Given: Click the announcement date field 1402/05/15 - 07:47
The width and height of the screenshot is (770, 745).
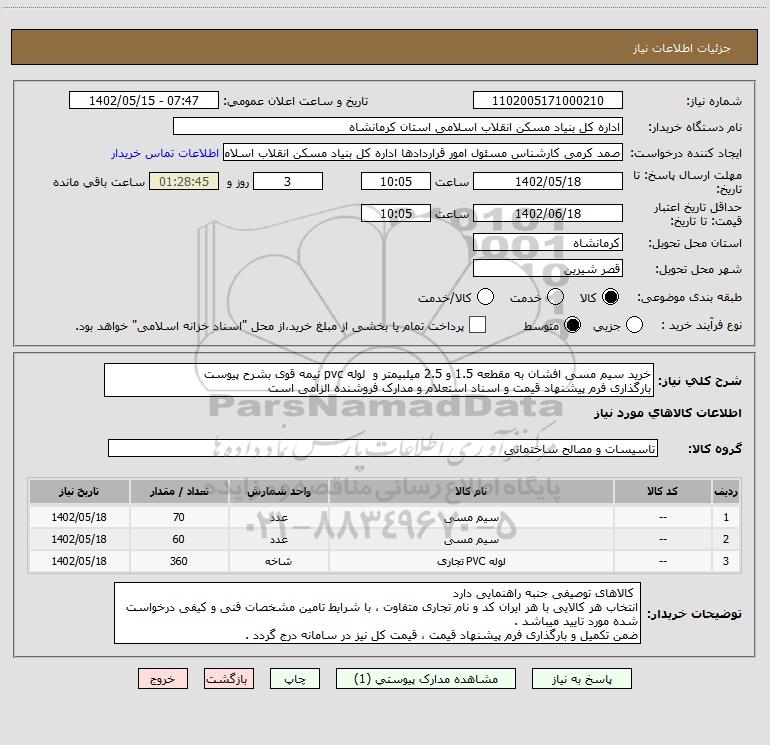Looking at the screenshot, I should tap(144, 101).
